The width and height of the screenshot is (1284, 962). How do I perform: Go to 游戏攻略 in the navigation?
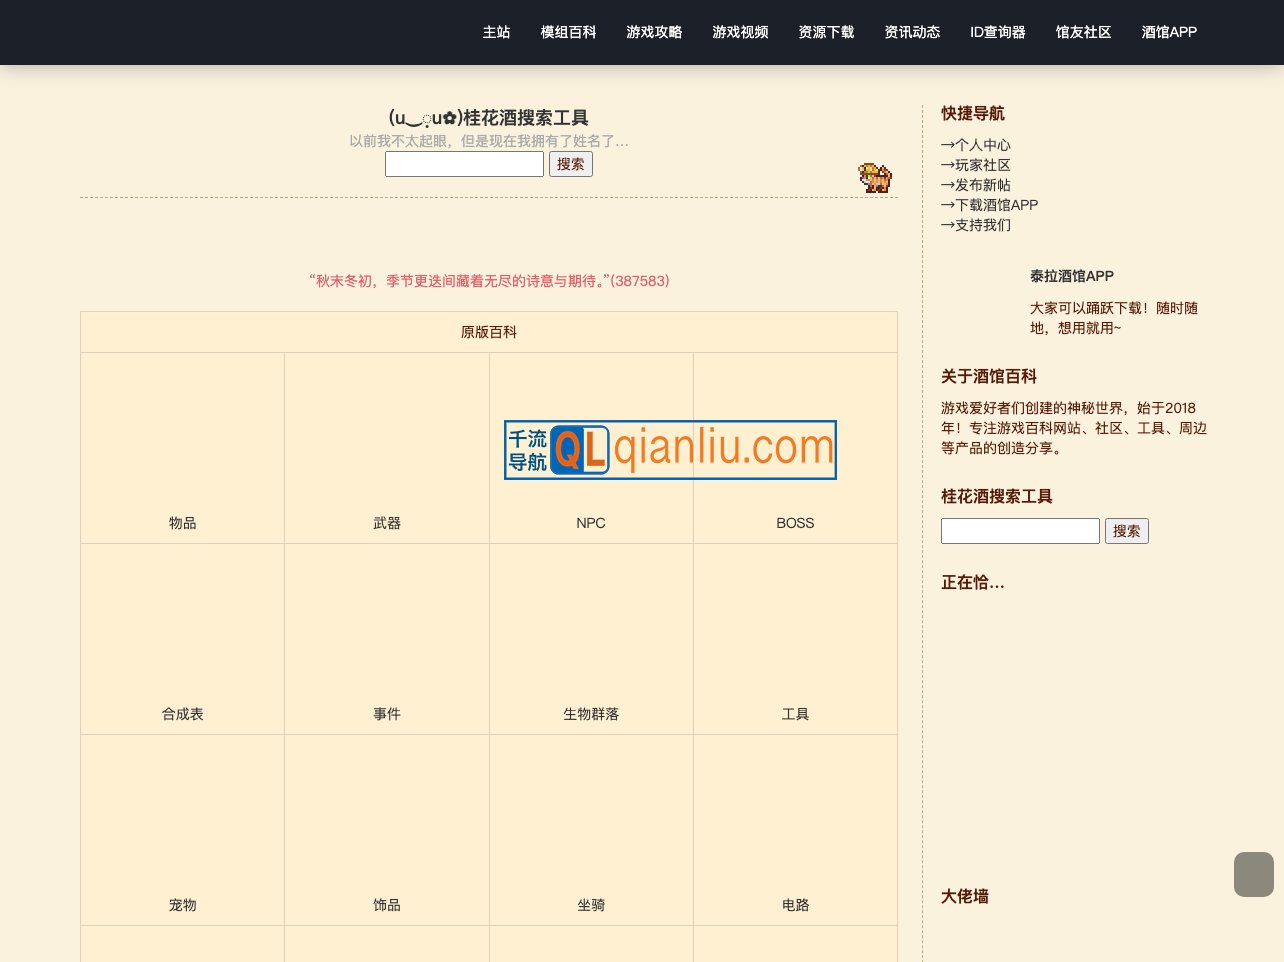(x=654, y=32)
